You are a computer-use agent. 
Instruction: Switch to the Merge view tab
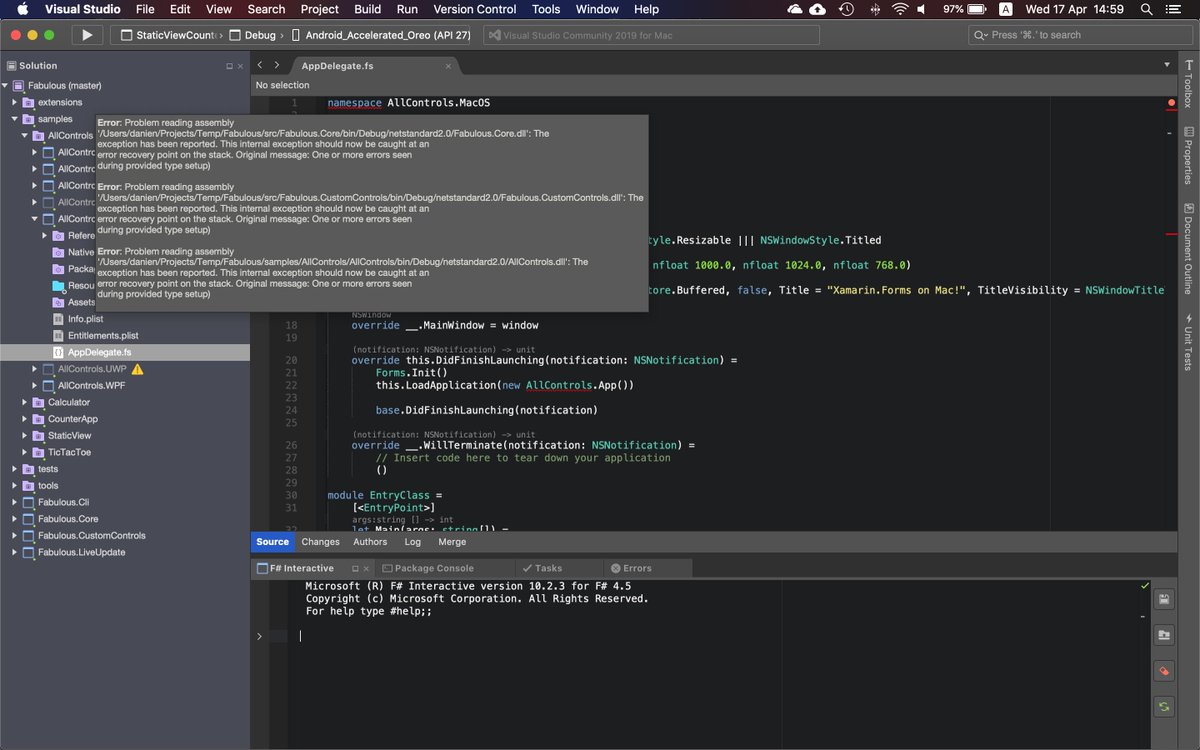click(452, 542)
